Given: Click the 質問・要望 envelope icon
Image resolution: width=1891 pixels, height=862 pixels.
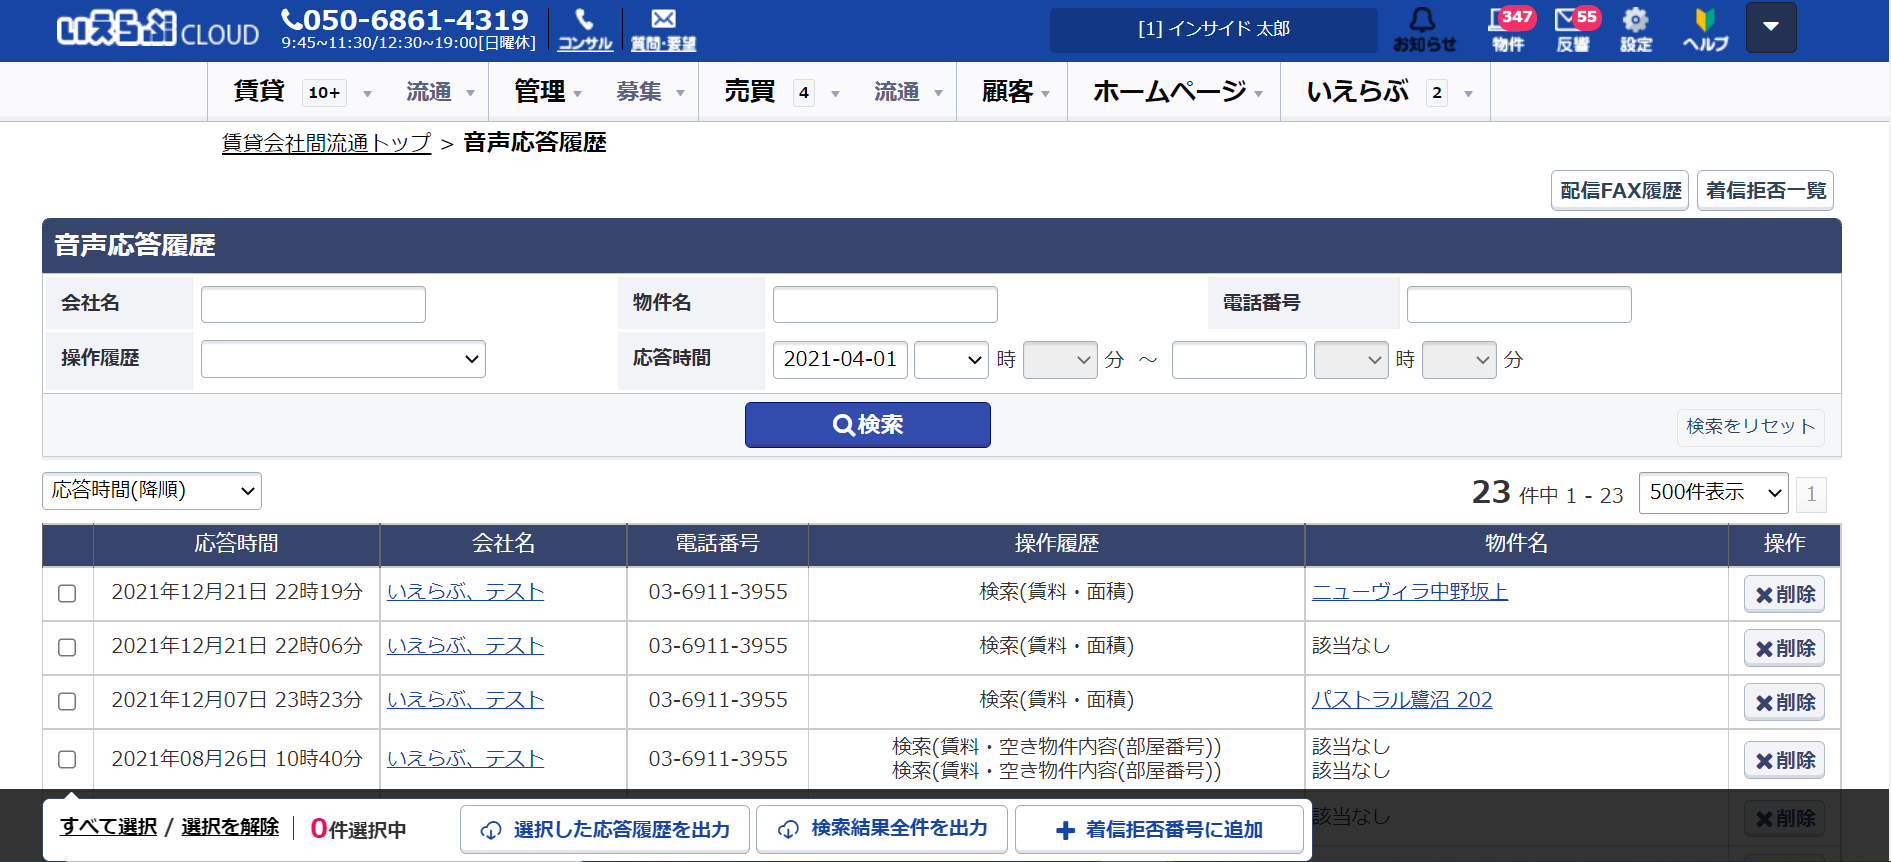Looking at the screenshot, I should pyautogui.click(x=663, y=29).
